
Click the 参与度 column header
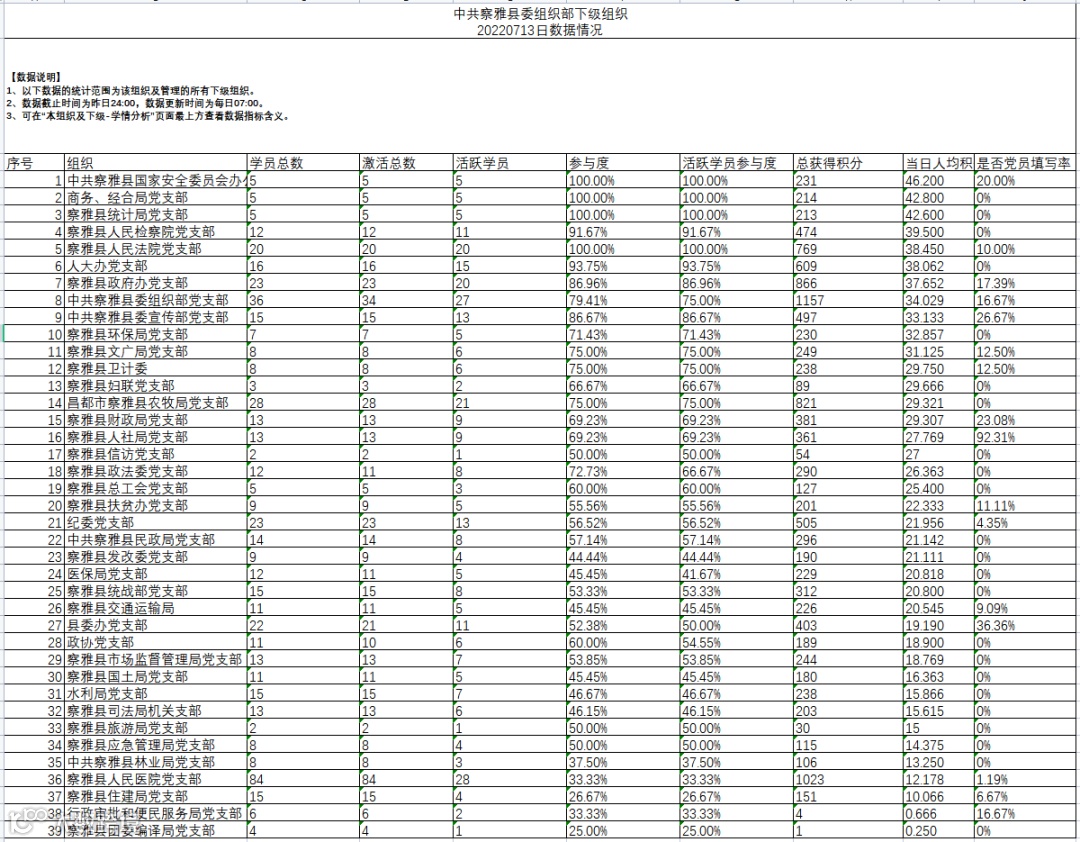[623, 163]
